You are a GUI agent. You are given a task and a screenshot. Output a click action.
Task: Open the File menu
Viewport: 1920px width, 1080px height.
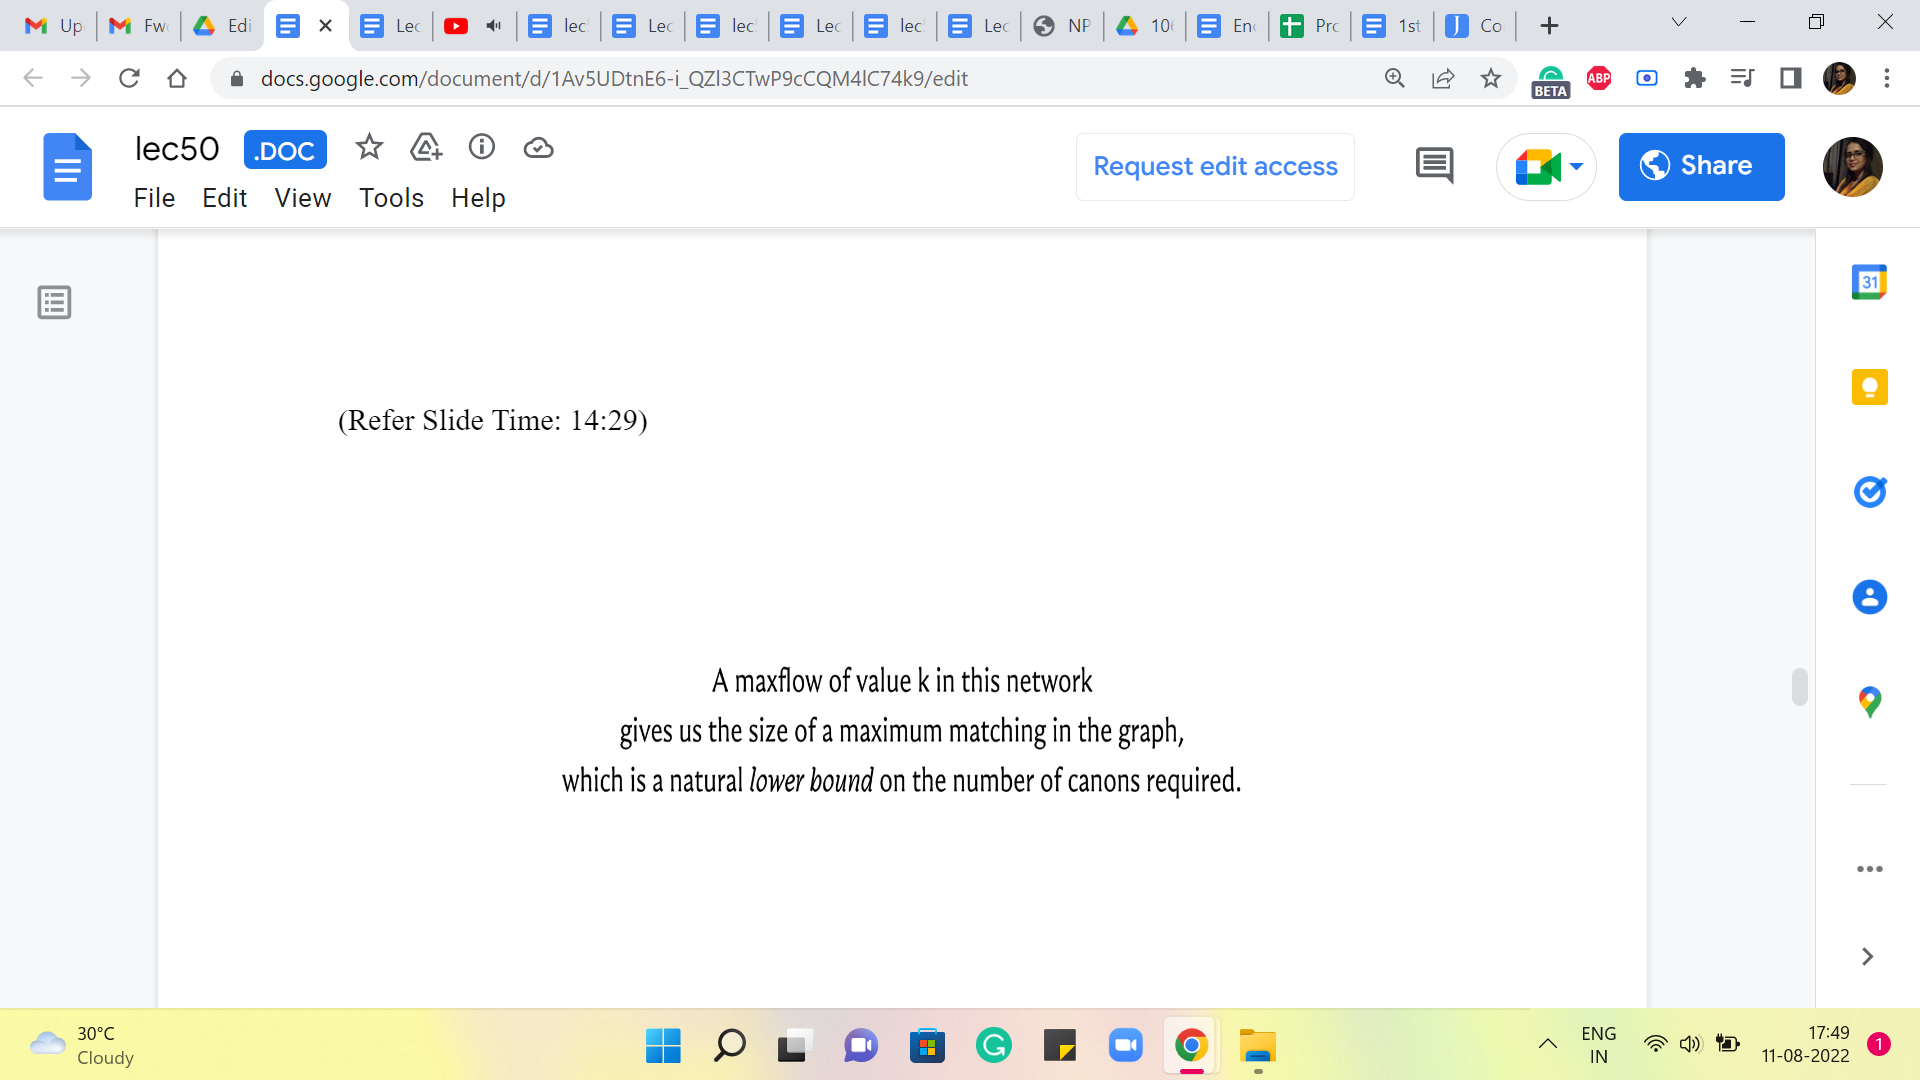(154, 198)
